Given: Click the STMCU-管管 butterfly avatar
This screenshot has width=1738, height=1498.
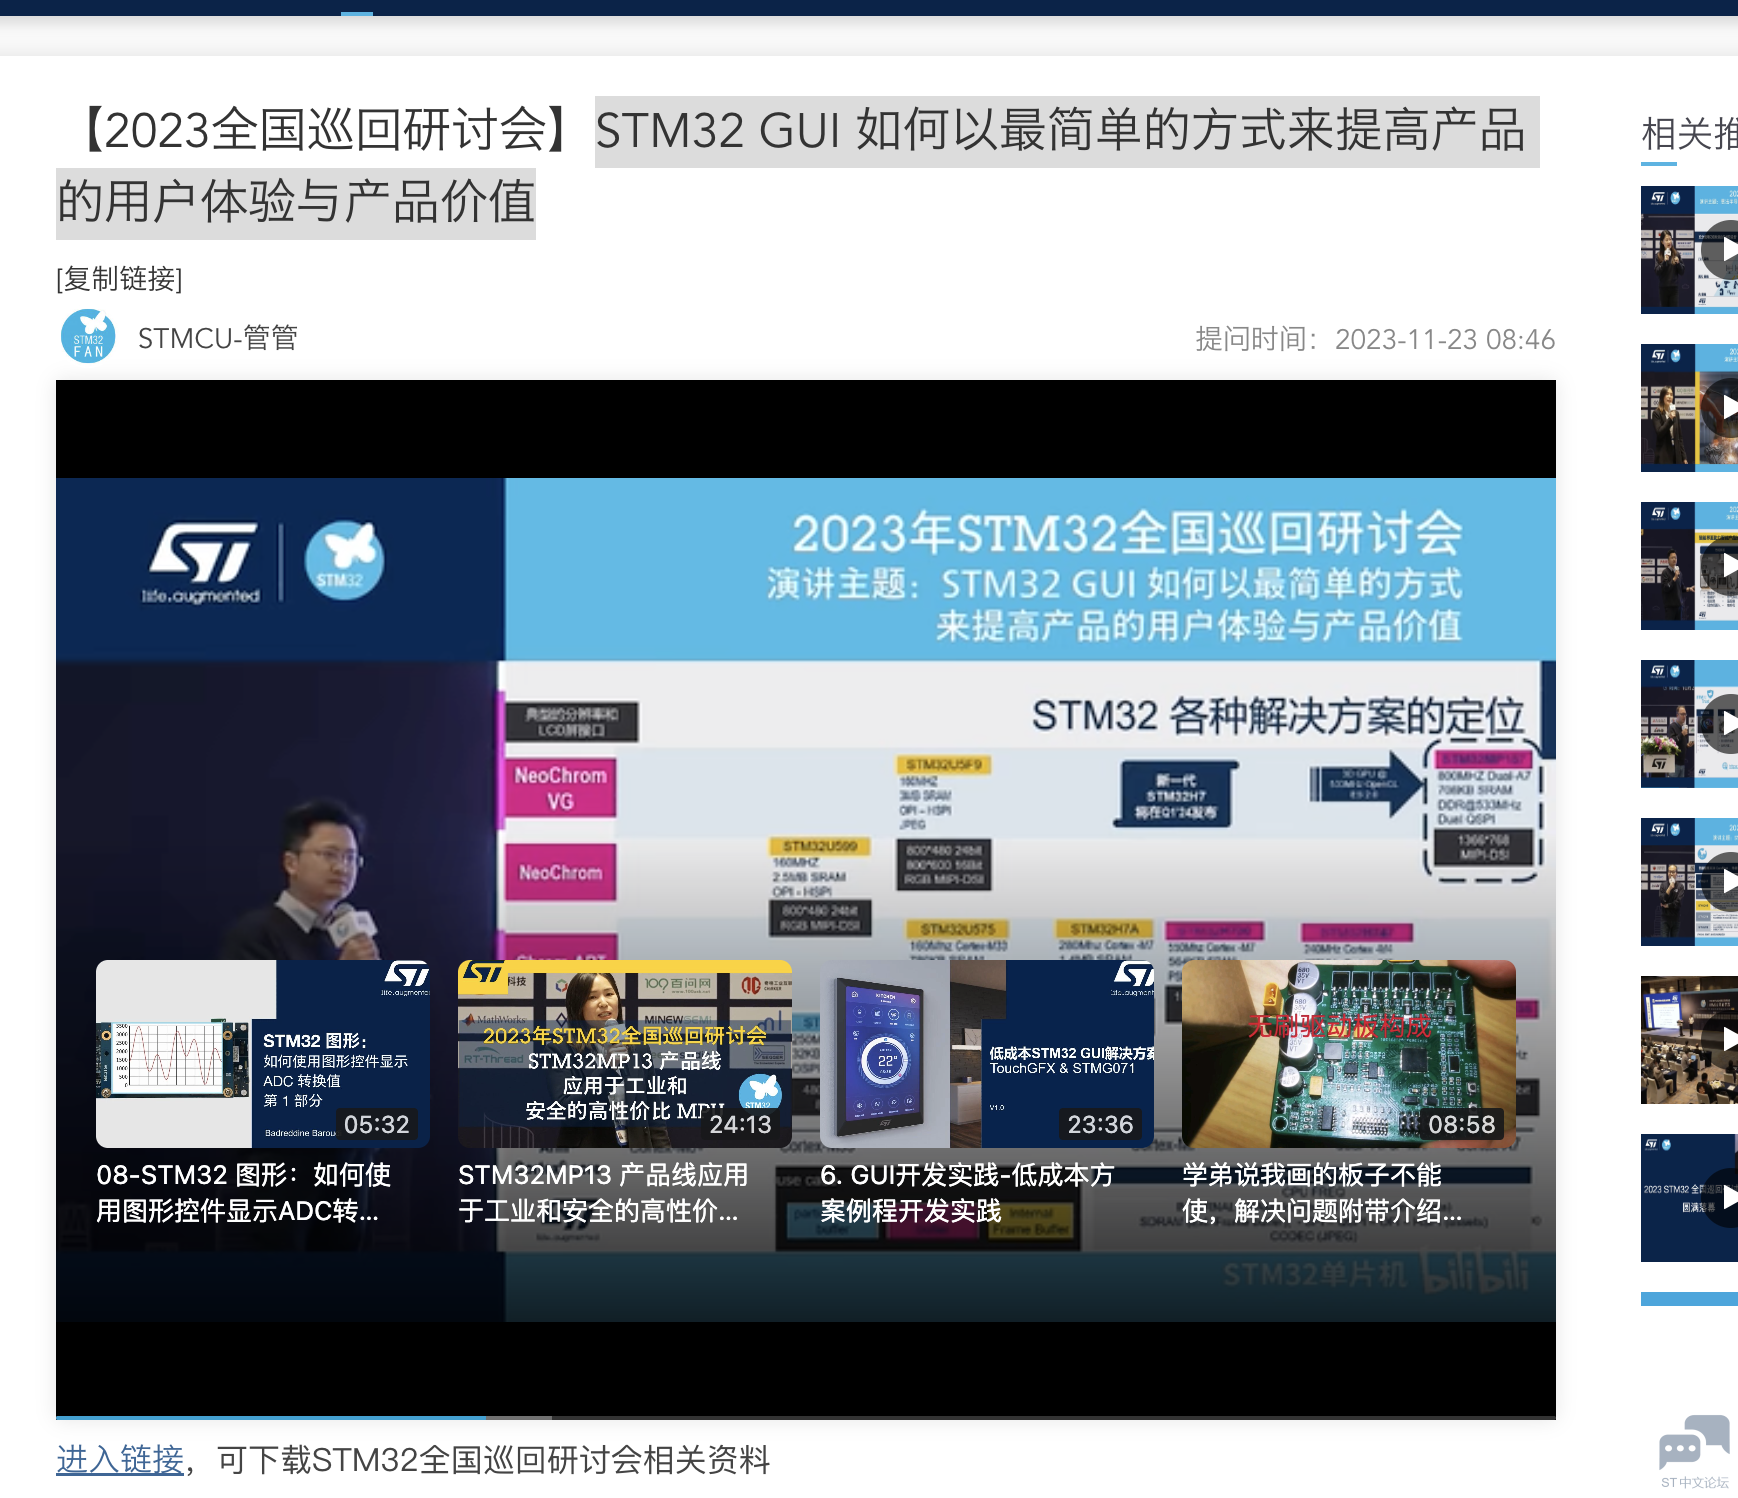Looking at the screenshot, I should [88, 336].
